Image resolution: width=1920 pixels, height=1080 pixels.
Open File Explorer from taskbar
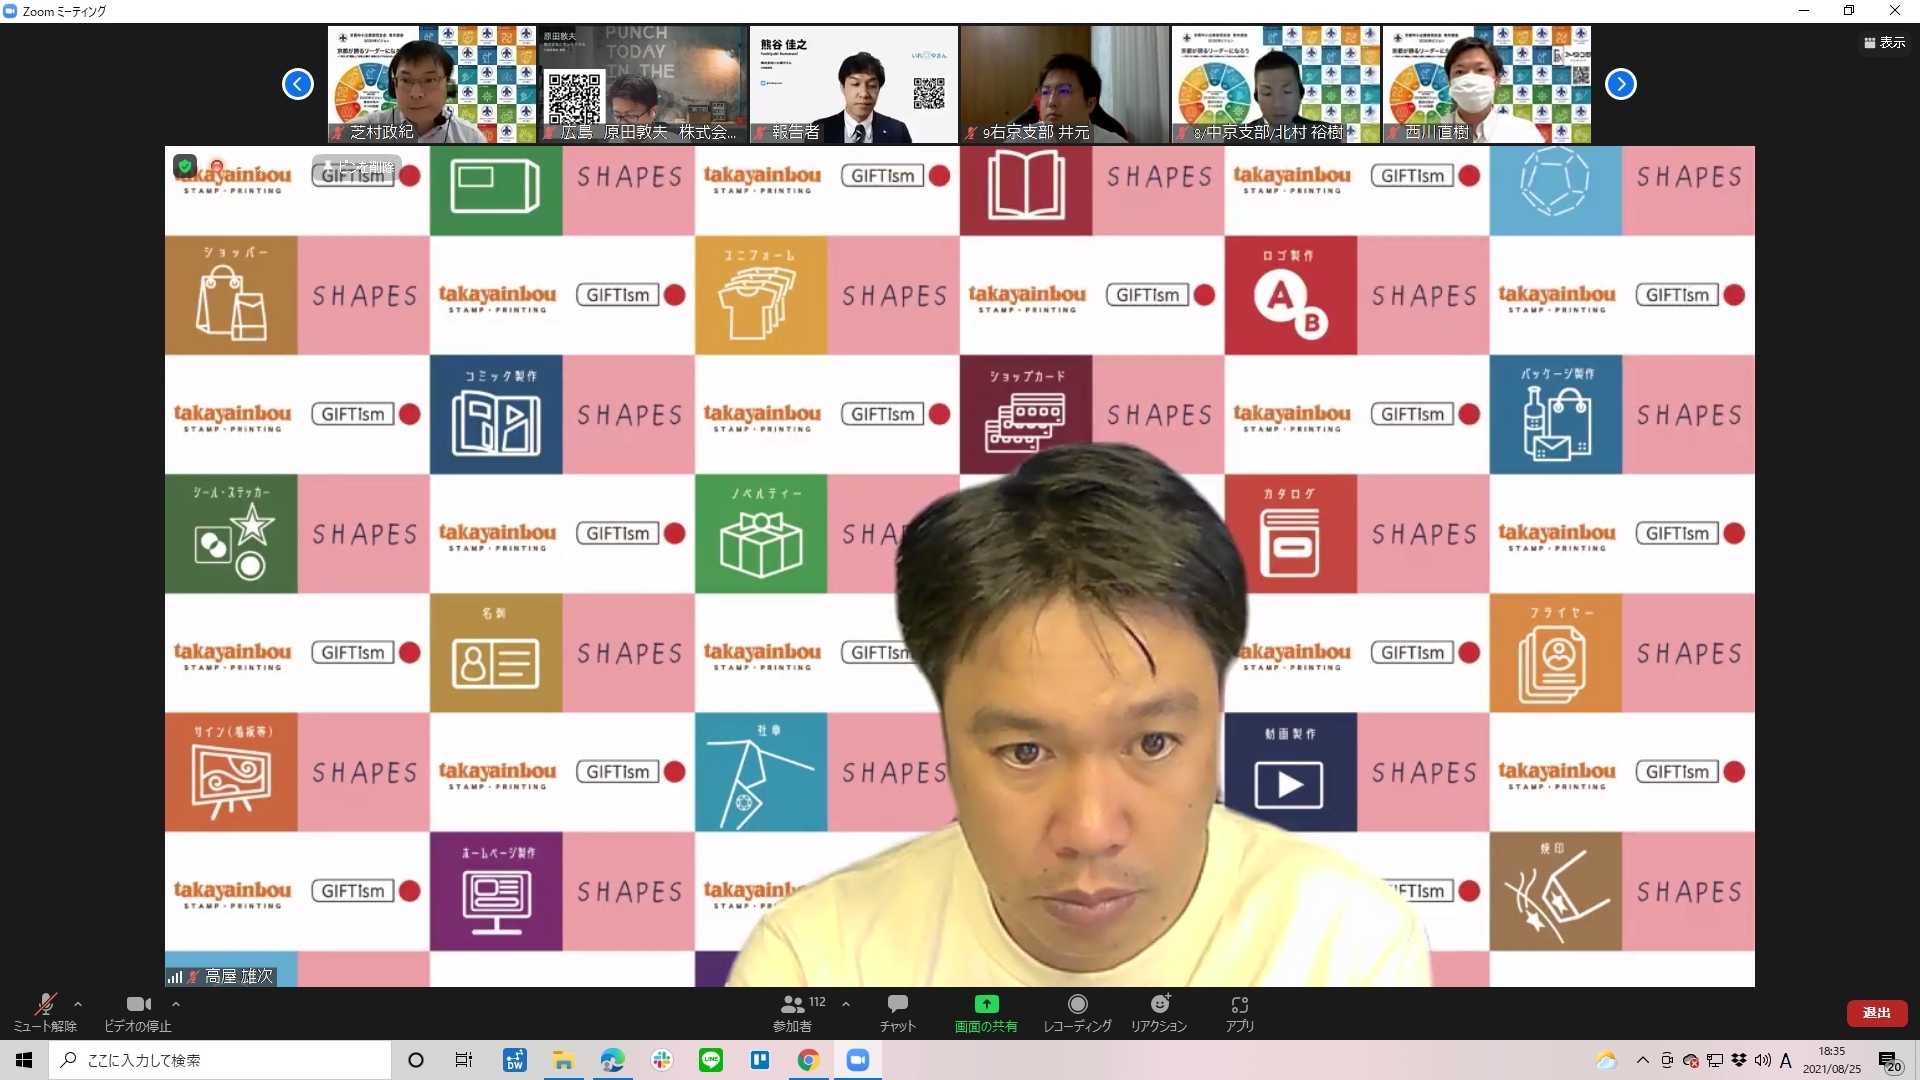click(563, 1060)
